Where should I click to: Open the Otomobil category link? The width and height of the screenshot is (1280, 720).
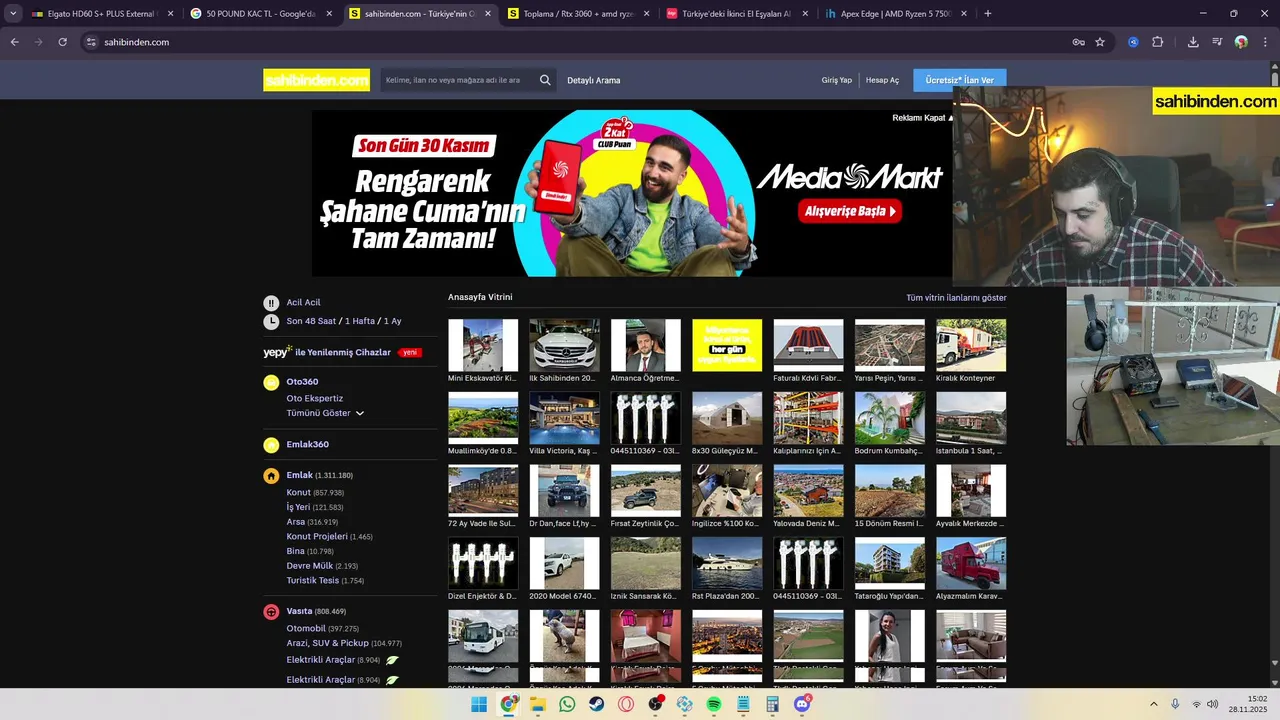(x=306, y=629)
